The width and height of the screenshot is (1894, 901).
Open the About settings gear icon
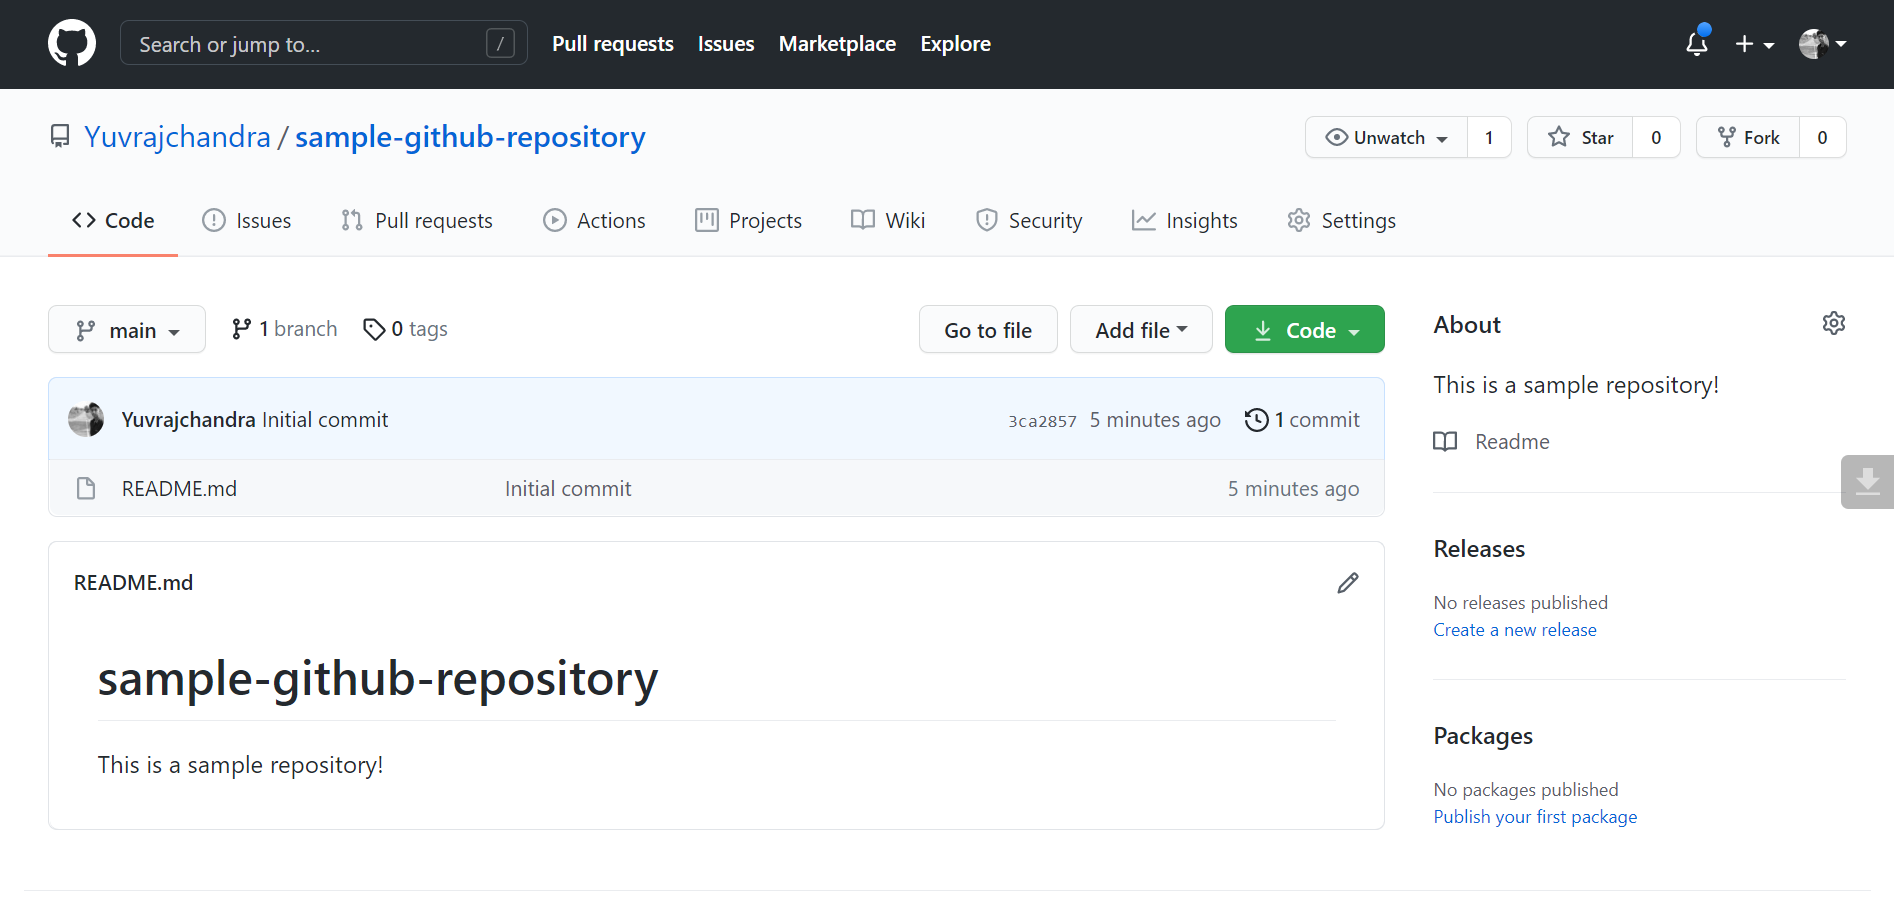pos(1834,322)
